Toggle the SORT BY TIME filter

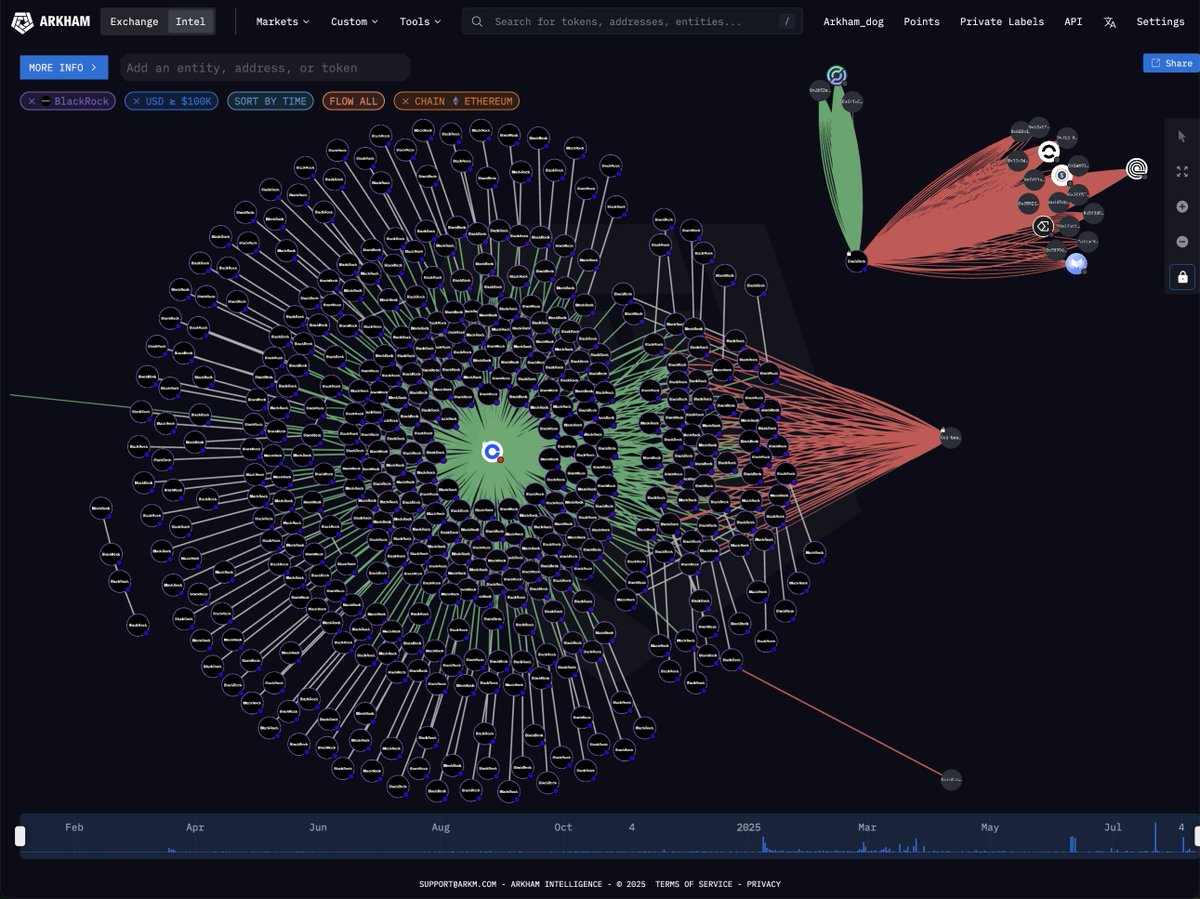(x=270, y=101)
